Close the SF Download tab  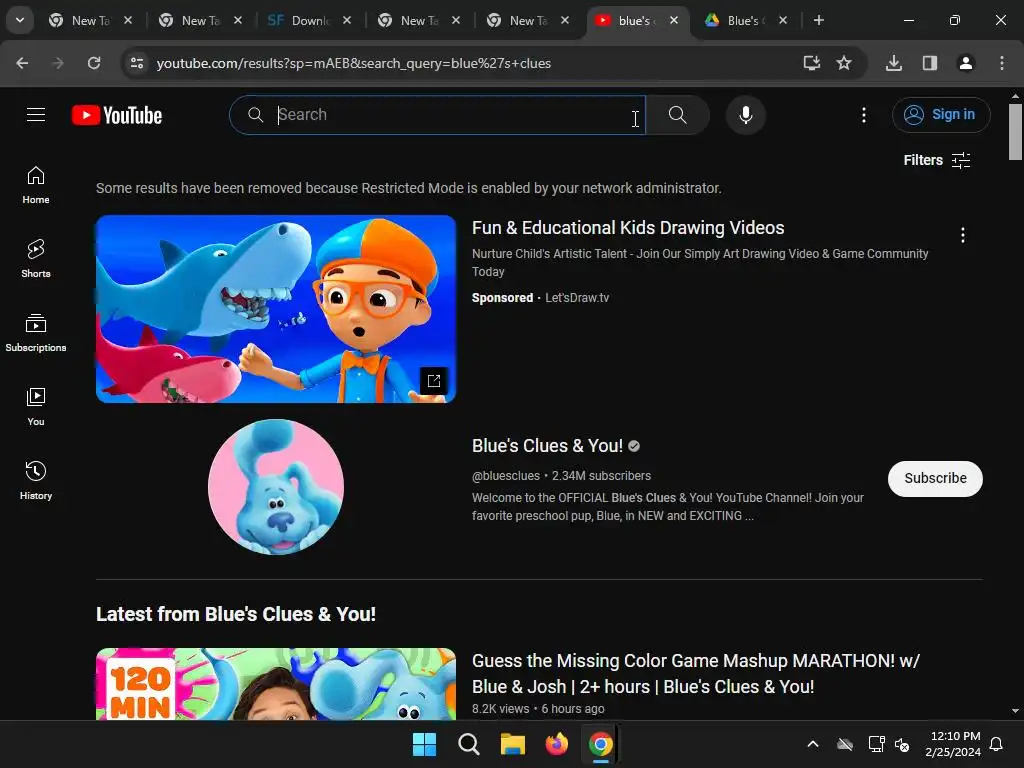[347, 20]
